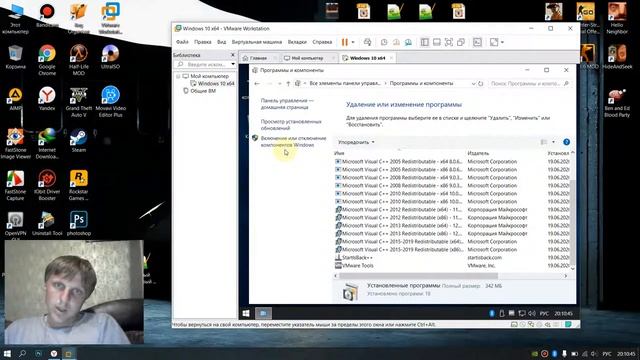Open the Вкладки menu
This screenshot has width=640, height=360.
[297, 42]
